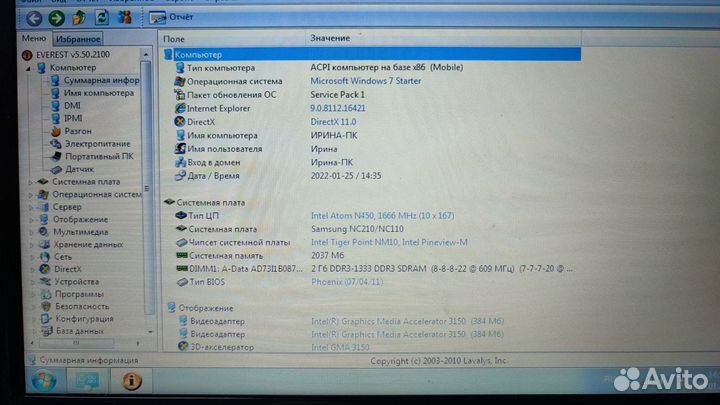The height and width of the screenshot is (405, 720).
Task: Open the Windows Start button
Action: 44,381
